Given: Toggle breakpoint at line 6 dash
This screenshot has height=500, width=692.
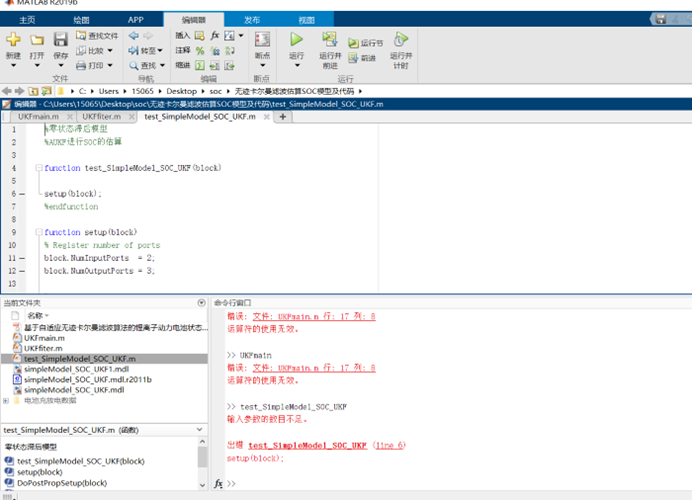Looking at the screenshot, I should (22, 194).
